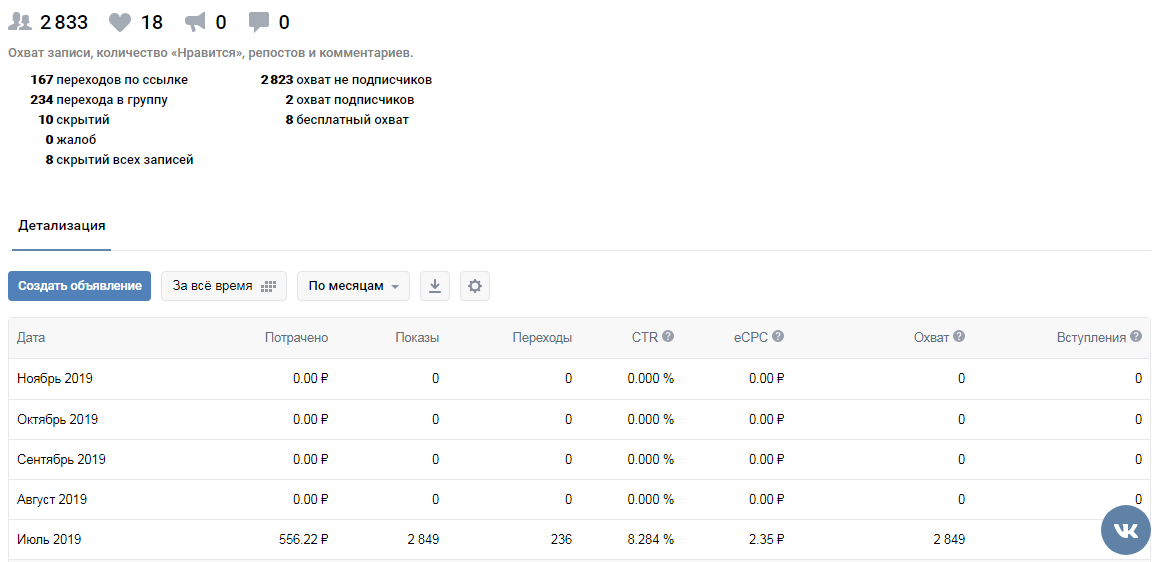The width and height of the screenshot is (1161, 562).
Task: Open the gear column settings button
Action: pos(475,286)
